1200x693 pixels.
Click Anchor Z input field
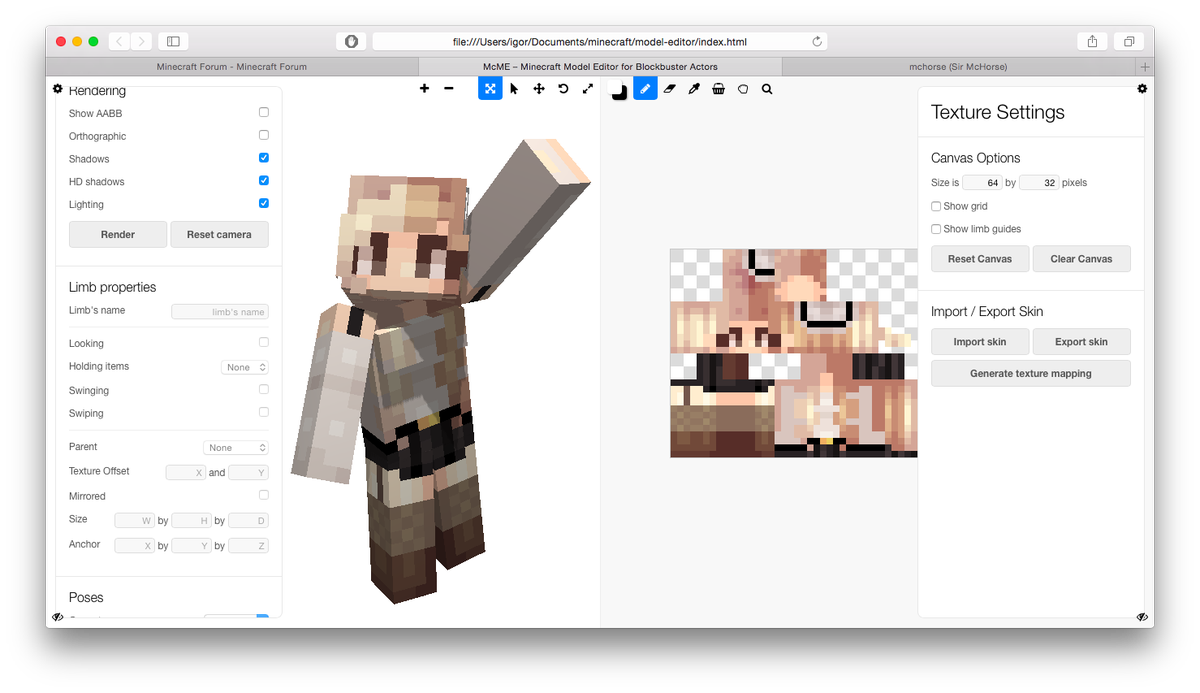coord(249,546)
